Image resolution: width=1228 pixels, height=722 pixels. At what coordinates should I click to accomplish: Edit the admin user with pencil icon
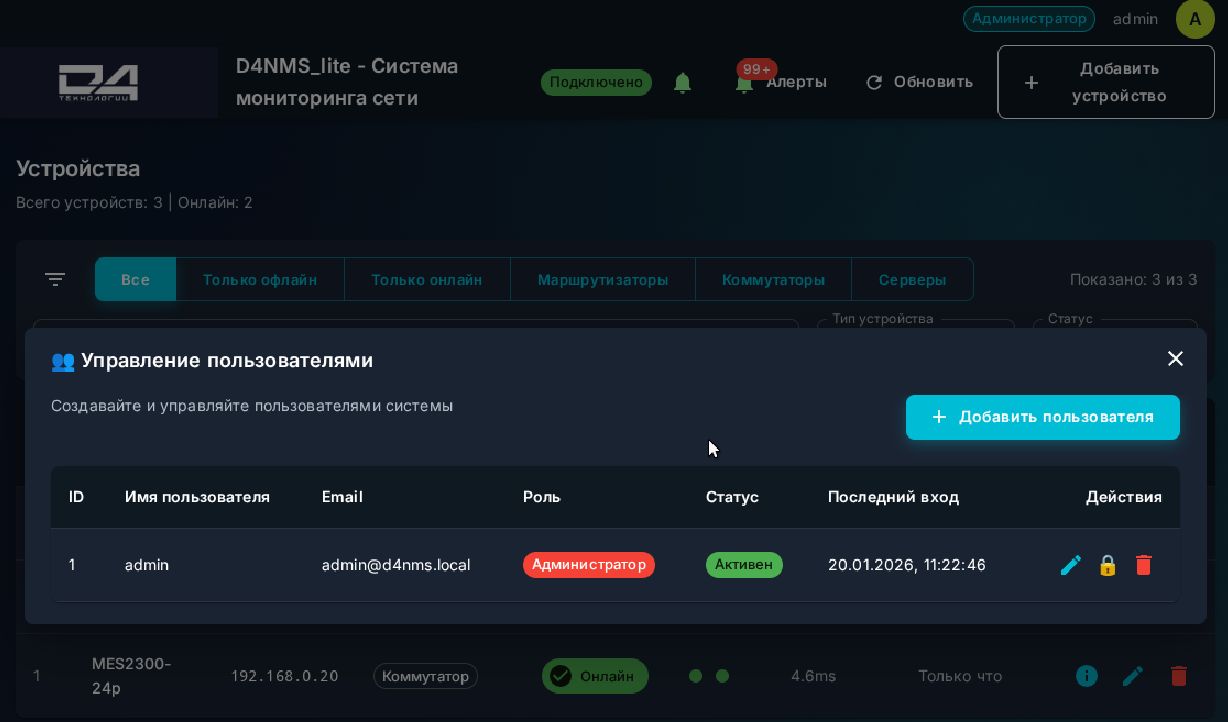pos(1070,565)
